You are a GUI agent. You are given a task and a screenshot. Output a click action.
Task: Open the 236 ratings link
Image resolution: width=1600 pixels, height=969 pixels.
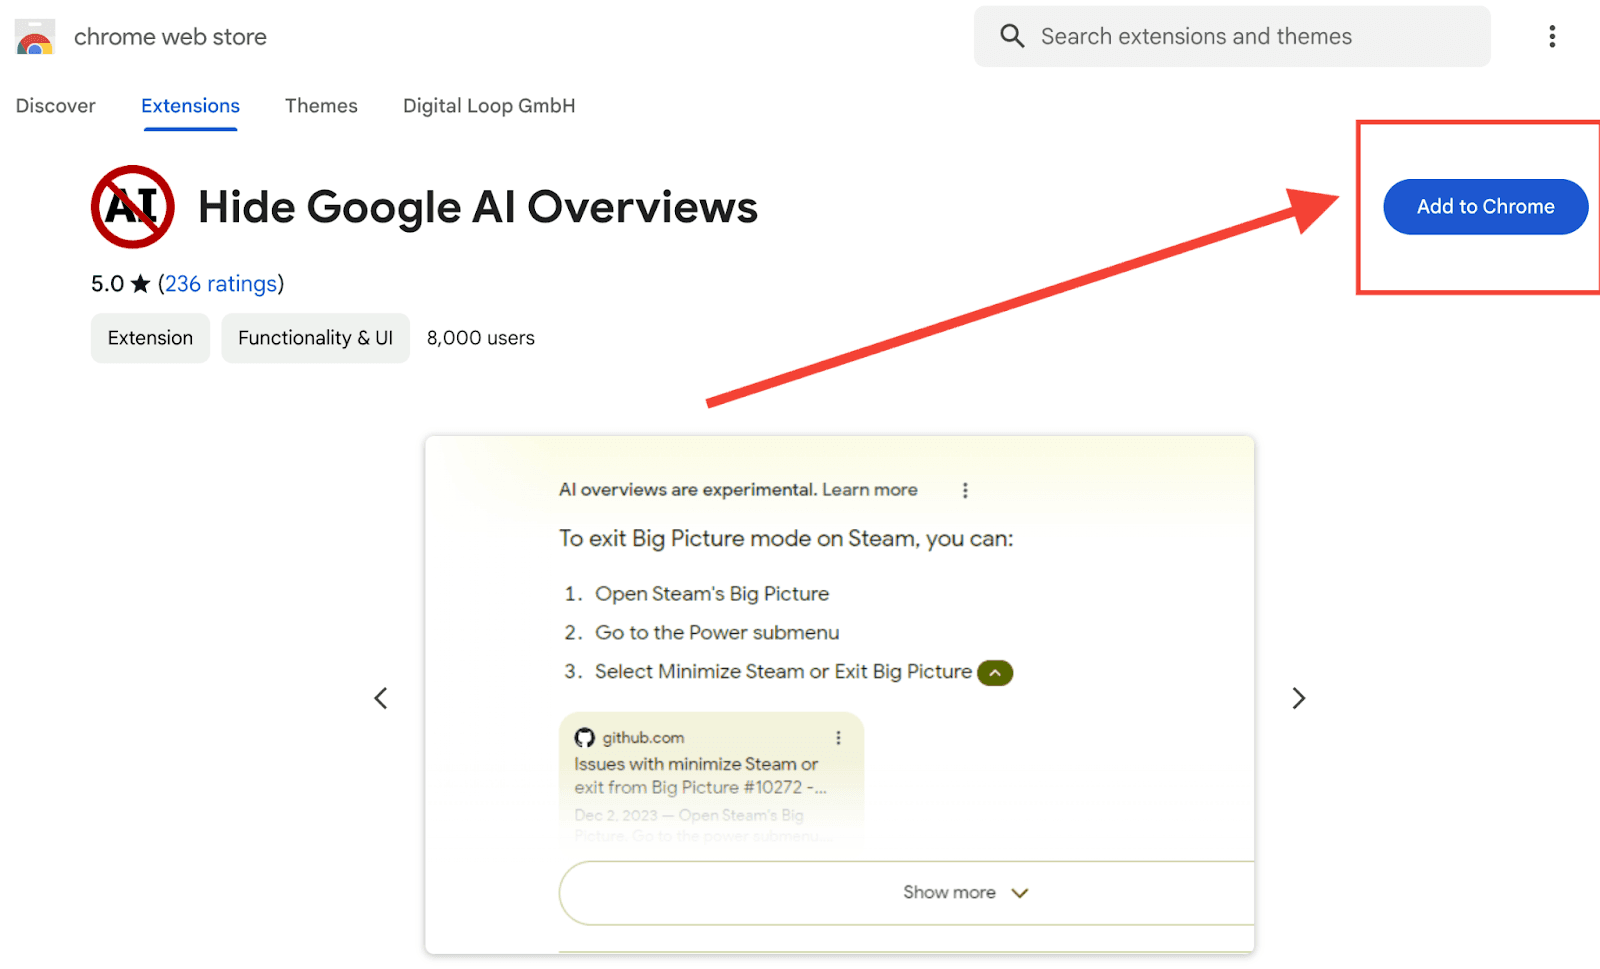pyautogui.click(x=221, y=284)
